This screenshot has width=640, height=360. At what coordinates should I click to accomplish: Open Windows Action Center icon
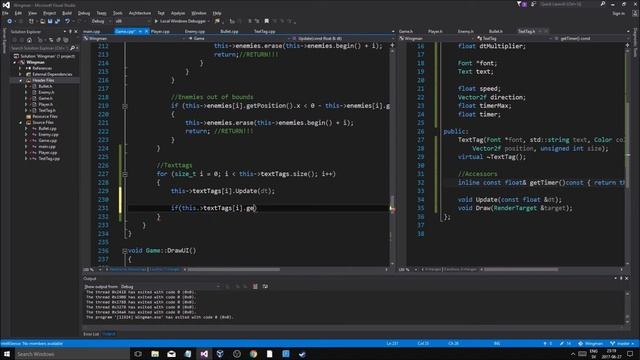pos(631,354)
